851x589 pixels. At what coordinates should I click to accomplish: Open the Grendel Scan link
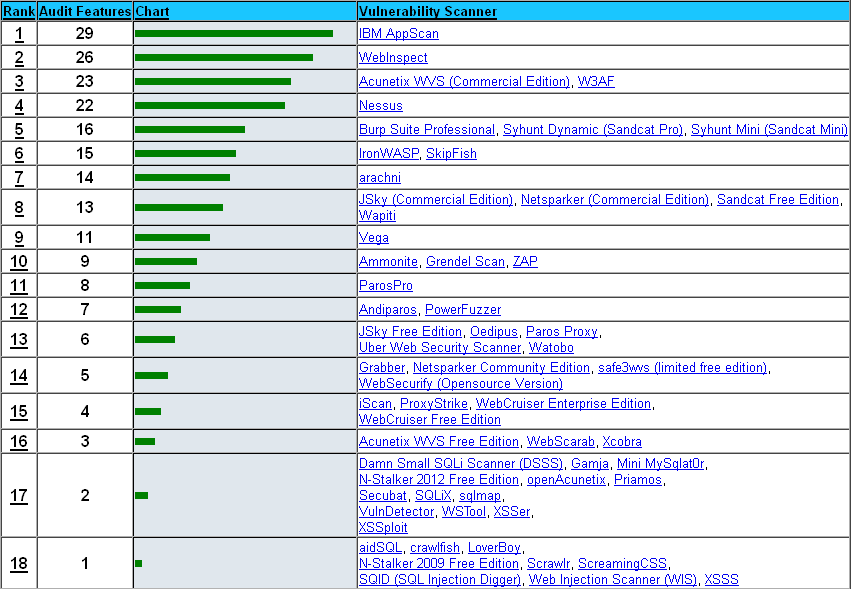pyautogui.click(x=465, y=262)
